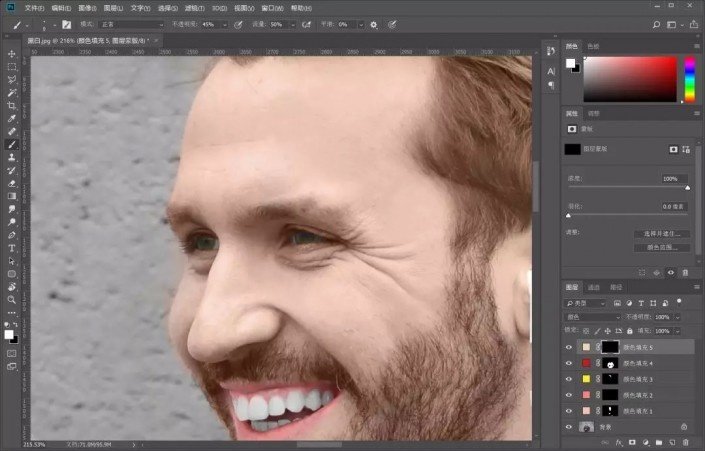
Task: Expand the layer filter 类型 dropdown
Action: click(x=590, y=303)
